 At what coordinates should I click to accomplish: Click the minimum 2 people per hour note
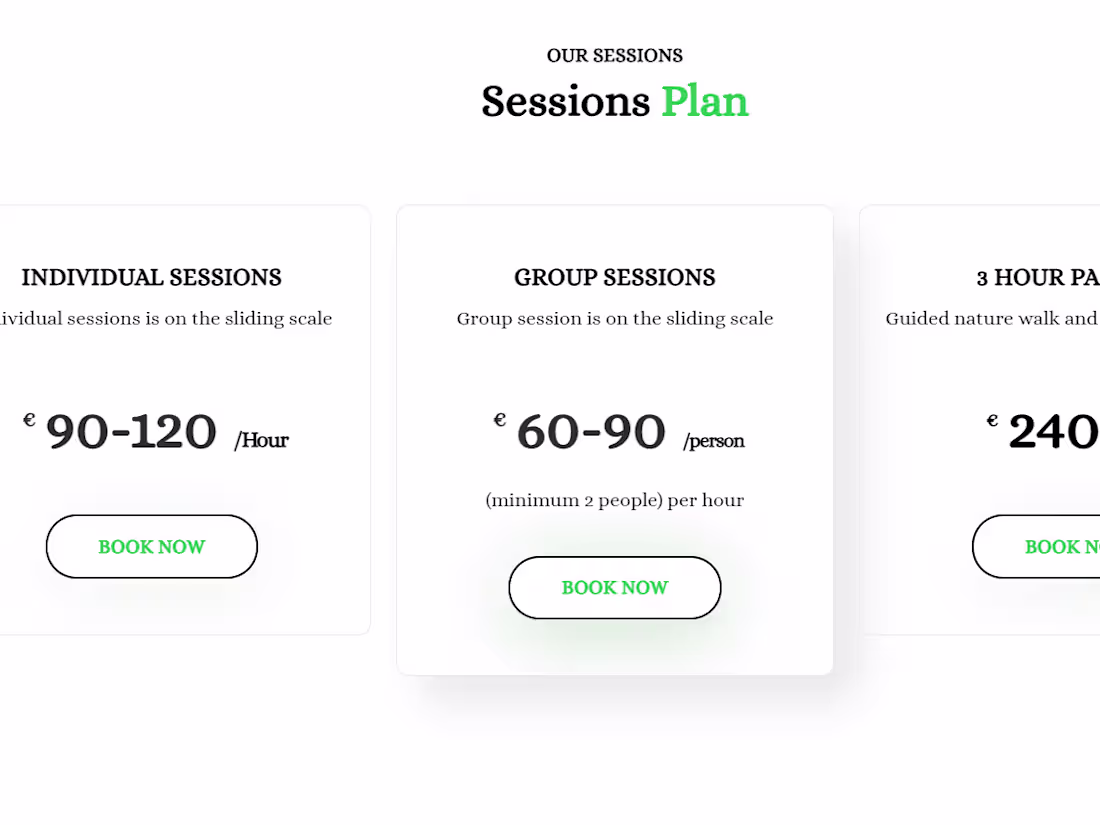click(615, 500)
